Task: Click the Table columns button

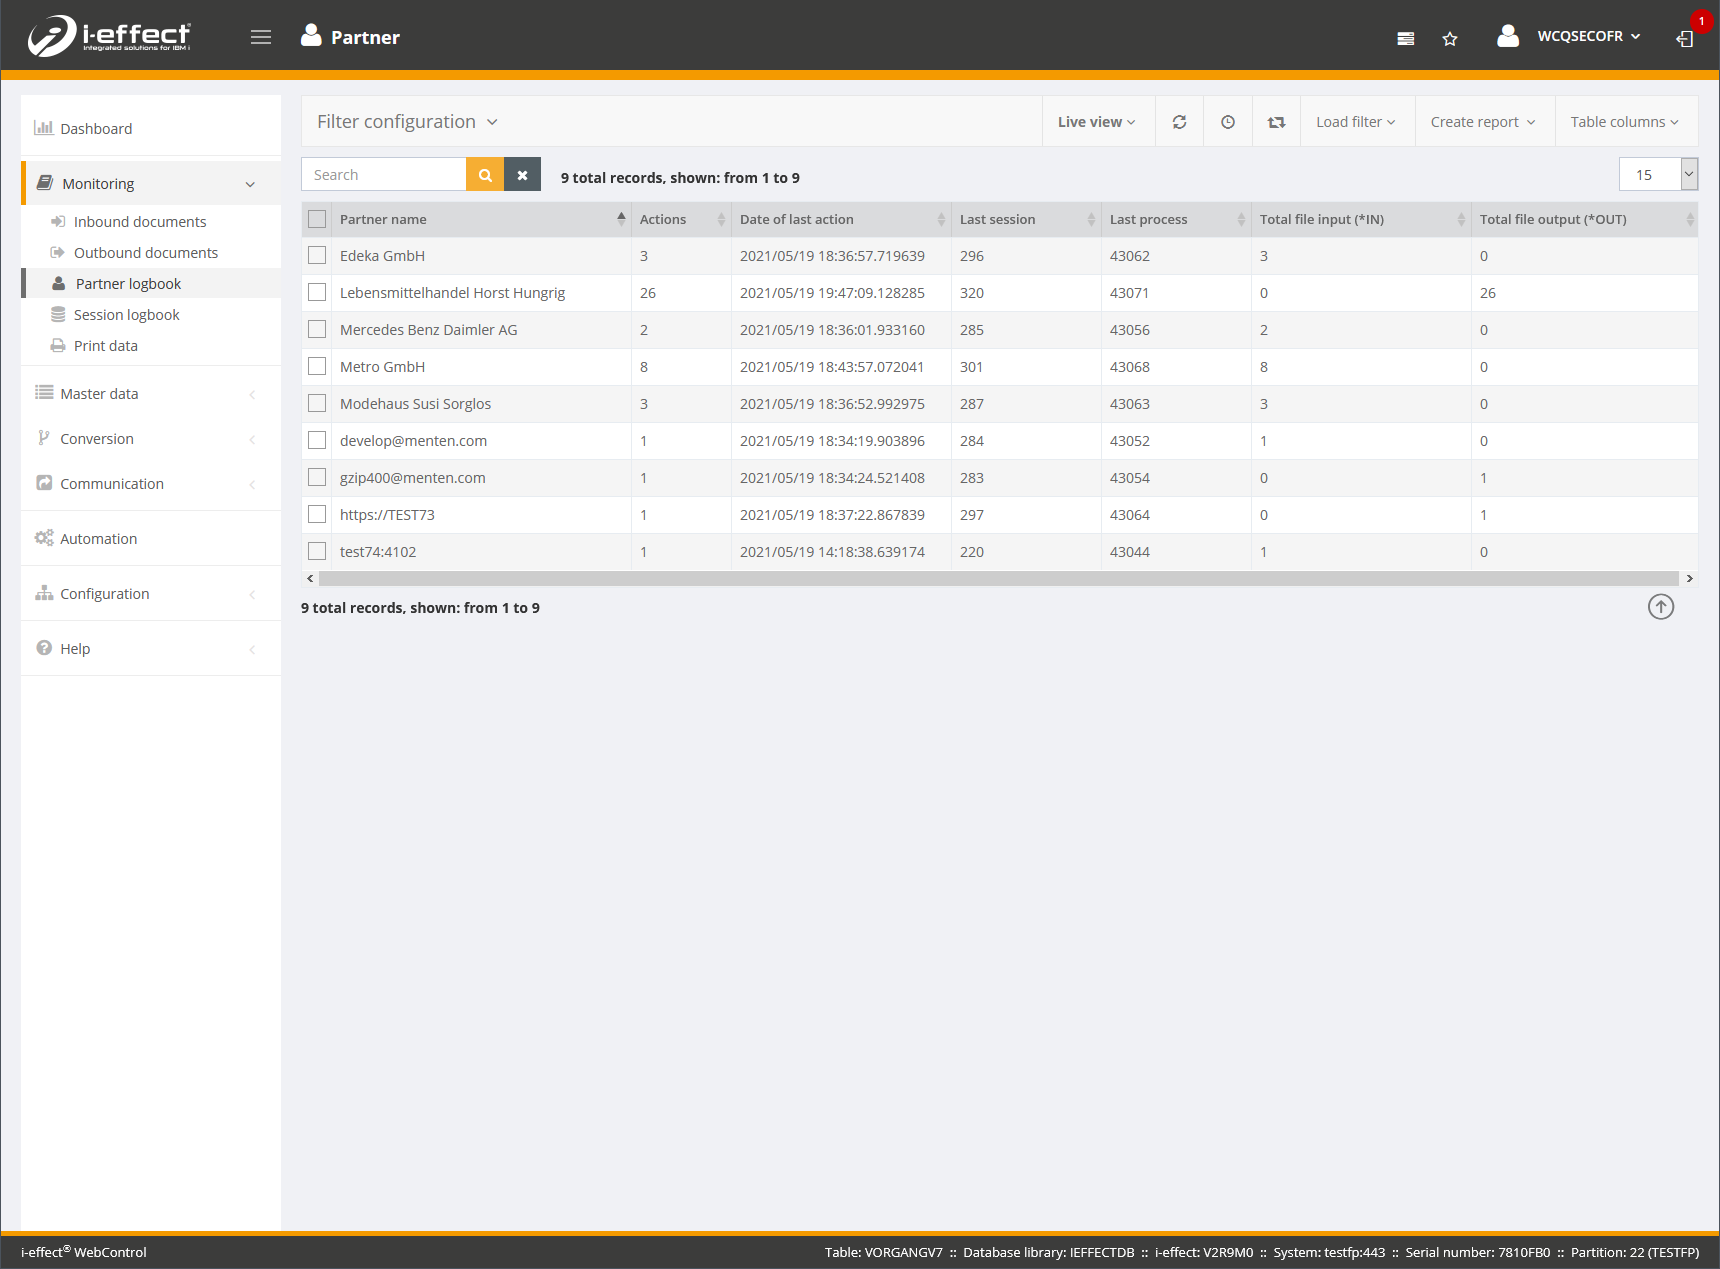Action: click(x=1623, y=122)
